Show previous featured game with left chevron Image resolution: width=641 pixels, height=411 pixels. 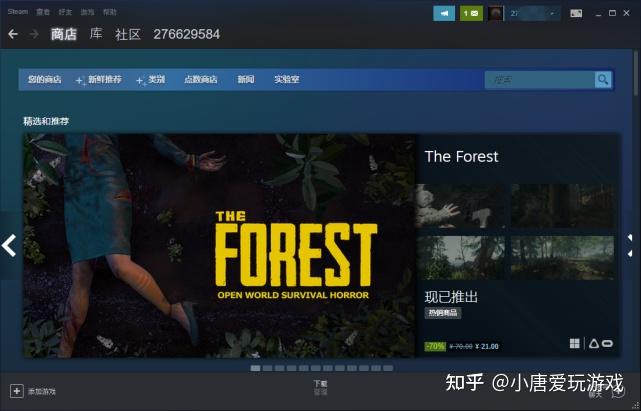click(8, 245)
